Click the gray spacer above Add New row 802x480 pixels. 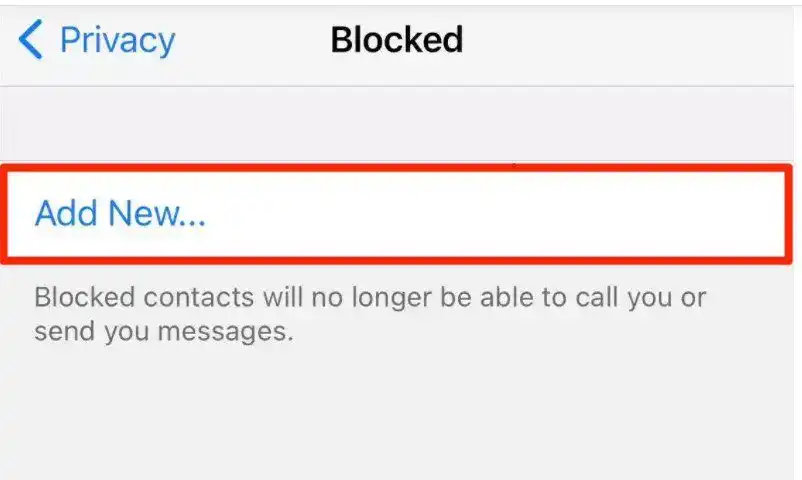(x=396, y=125)
